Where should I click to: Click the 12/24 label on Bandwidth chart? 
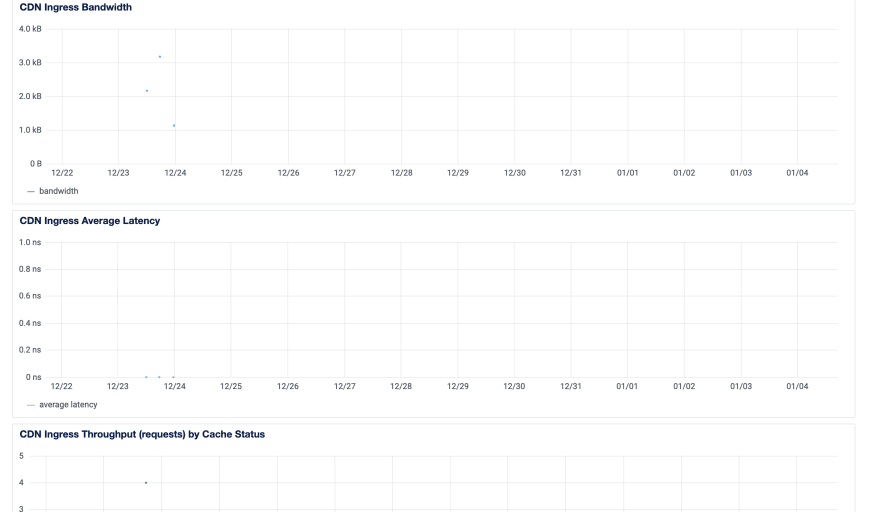[175, 173]
